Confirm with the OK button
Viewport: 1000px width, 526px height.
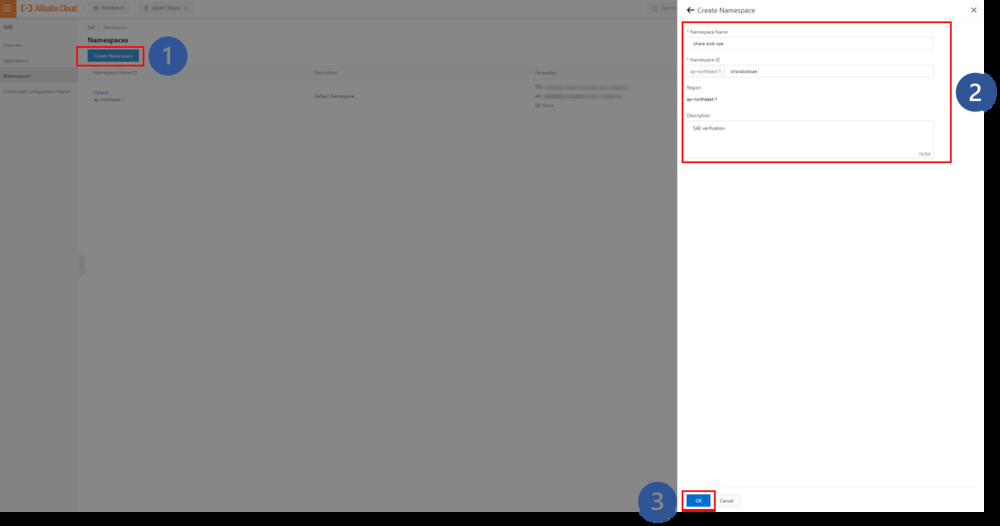point(698,500)
